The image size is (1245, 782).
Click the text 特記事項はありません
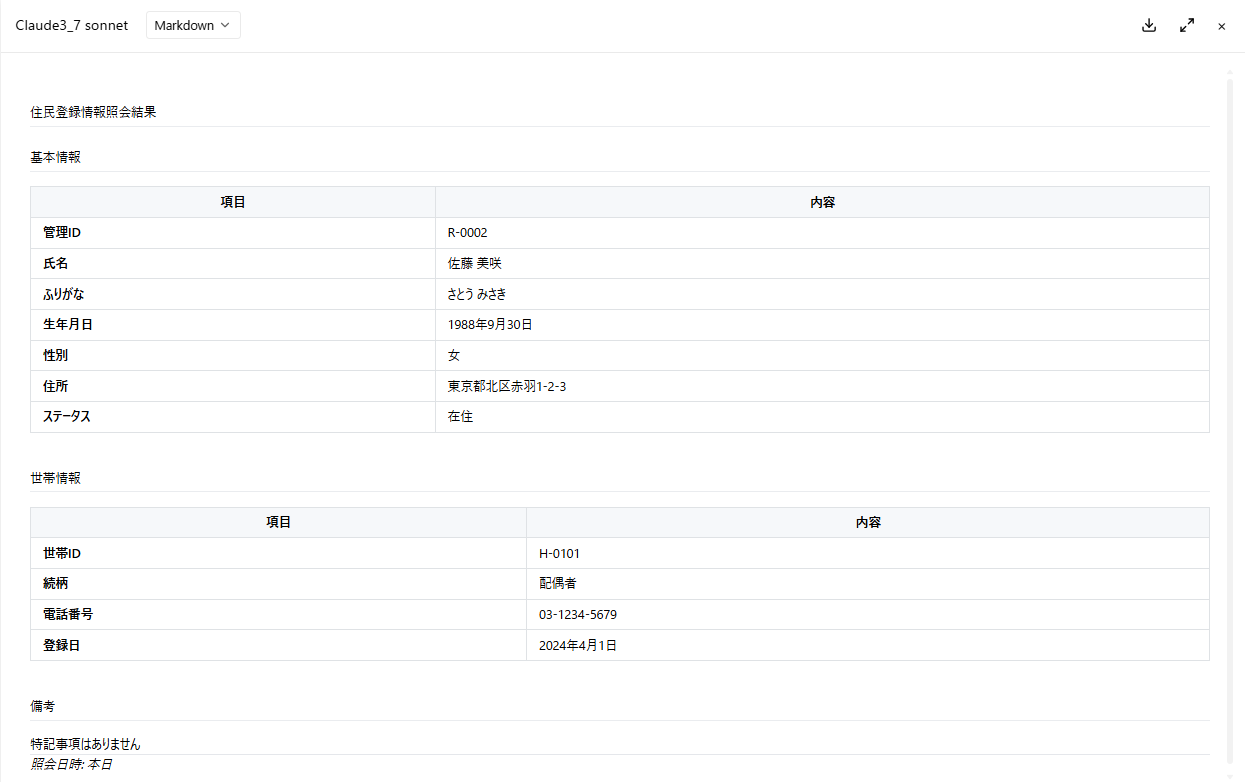[86, 744]
